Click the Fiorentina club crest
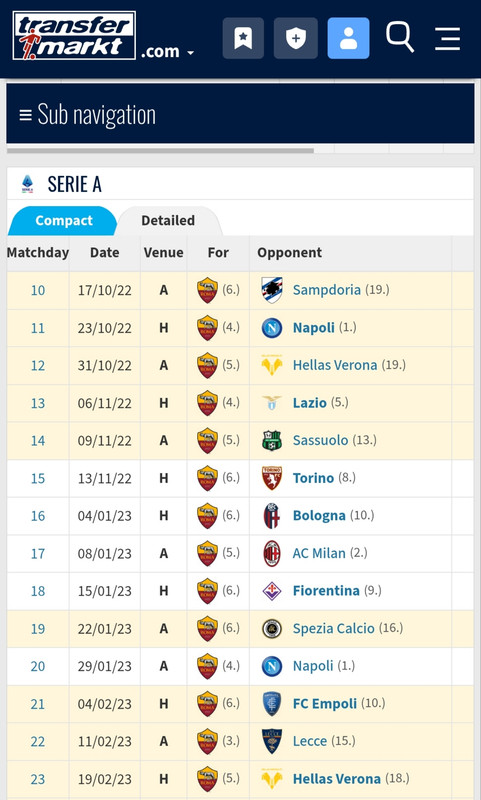481x800 pixels. point(272,591)
